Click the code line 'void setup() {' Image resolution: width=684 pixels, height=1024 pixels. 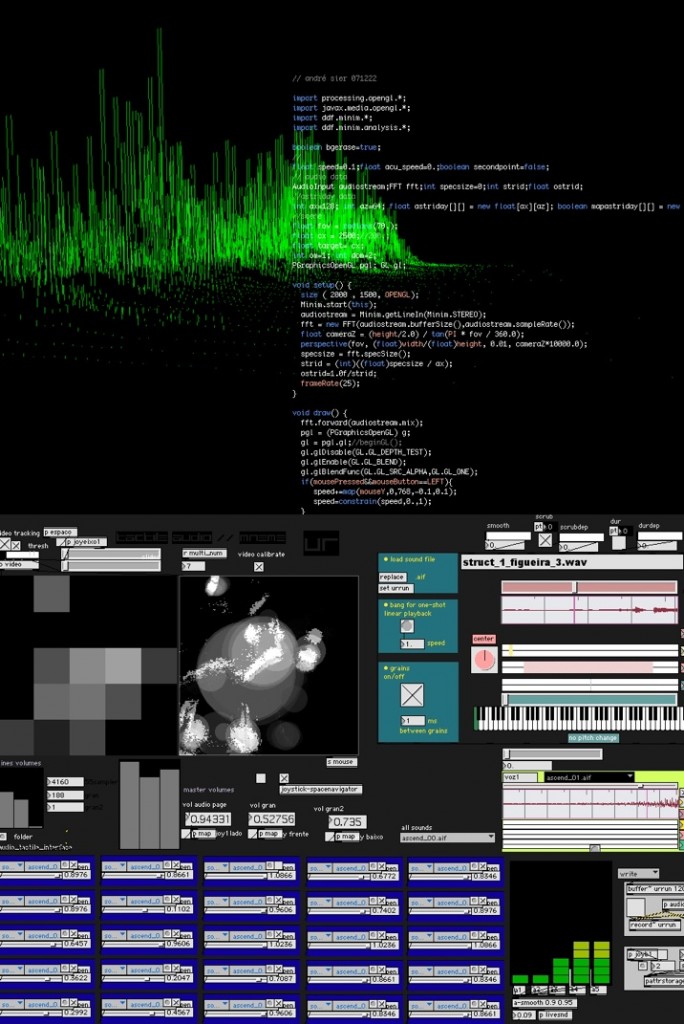pyautogui.click(x=322, y=285)
